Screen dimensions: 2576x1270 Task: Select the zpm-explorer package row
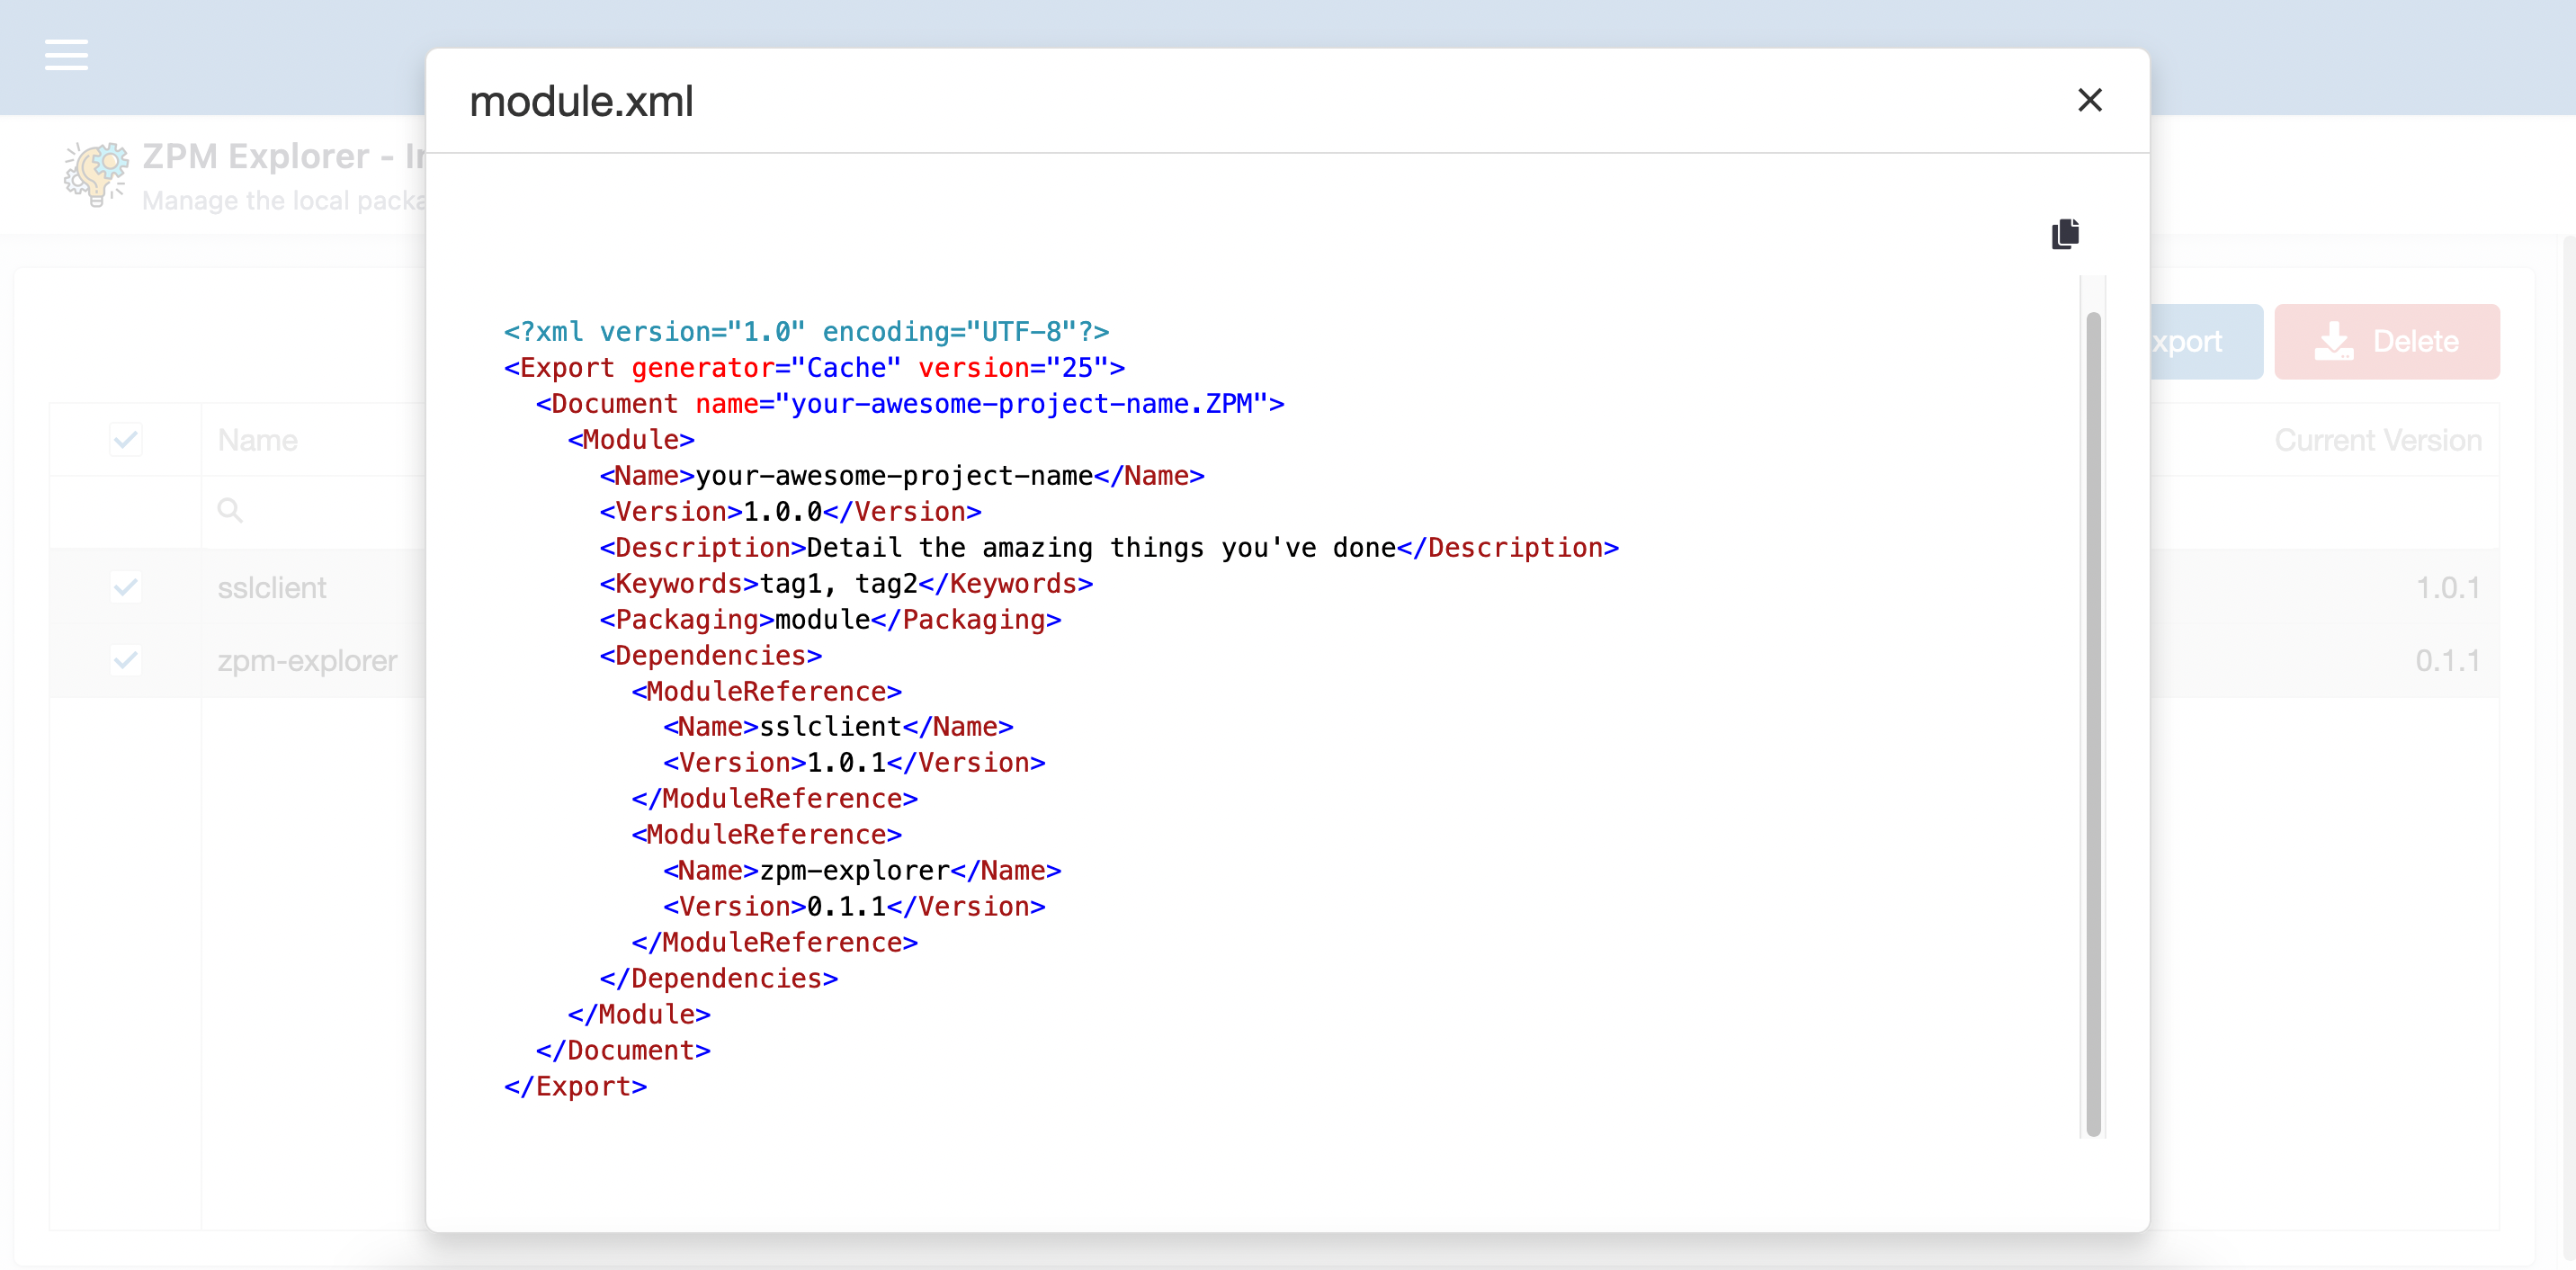click(x=307, y=661)
